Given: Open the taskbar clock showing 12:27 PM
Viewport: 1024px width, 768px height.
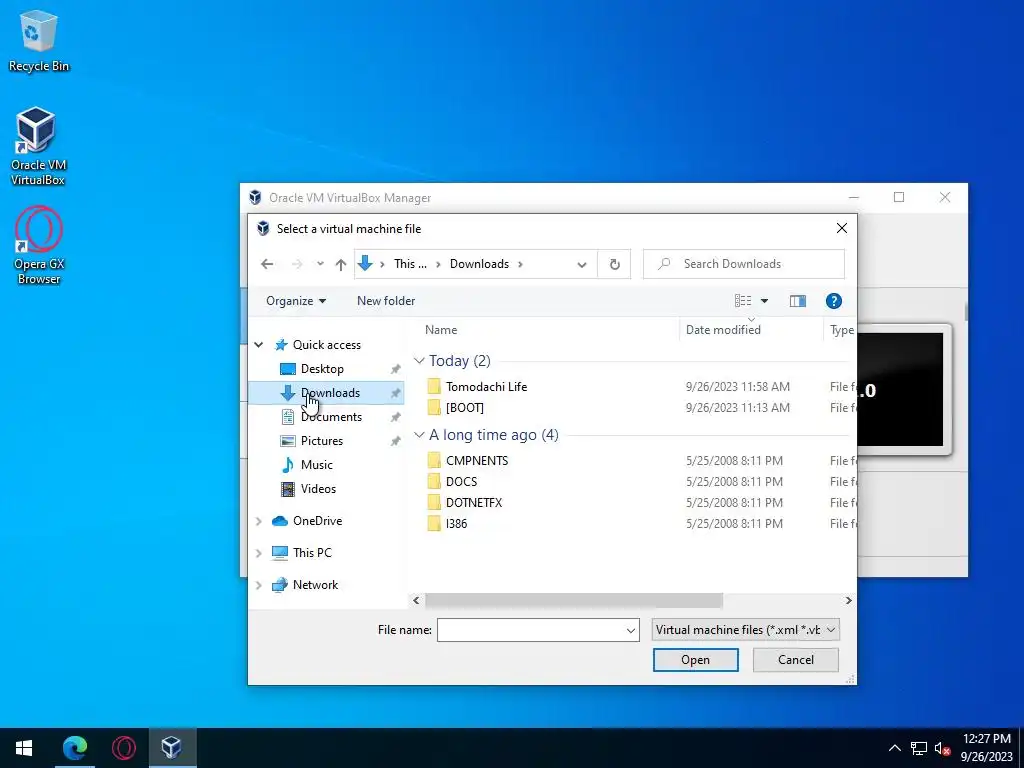Looking at the screenshot, I should [986, 748].
